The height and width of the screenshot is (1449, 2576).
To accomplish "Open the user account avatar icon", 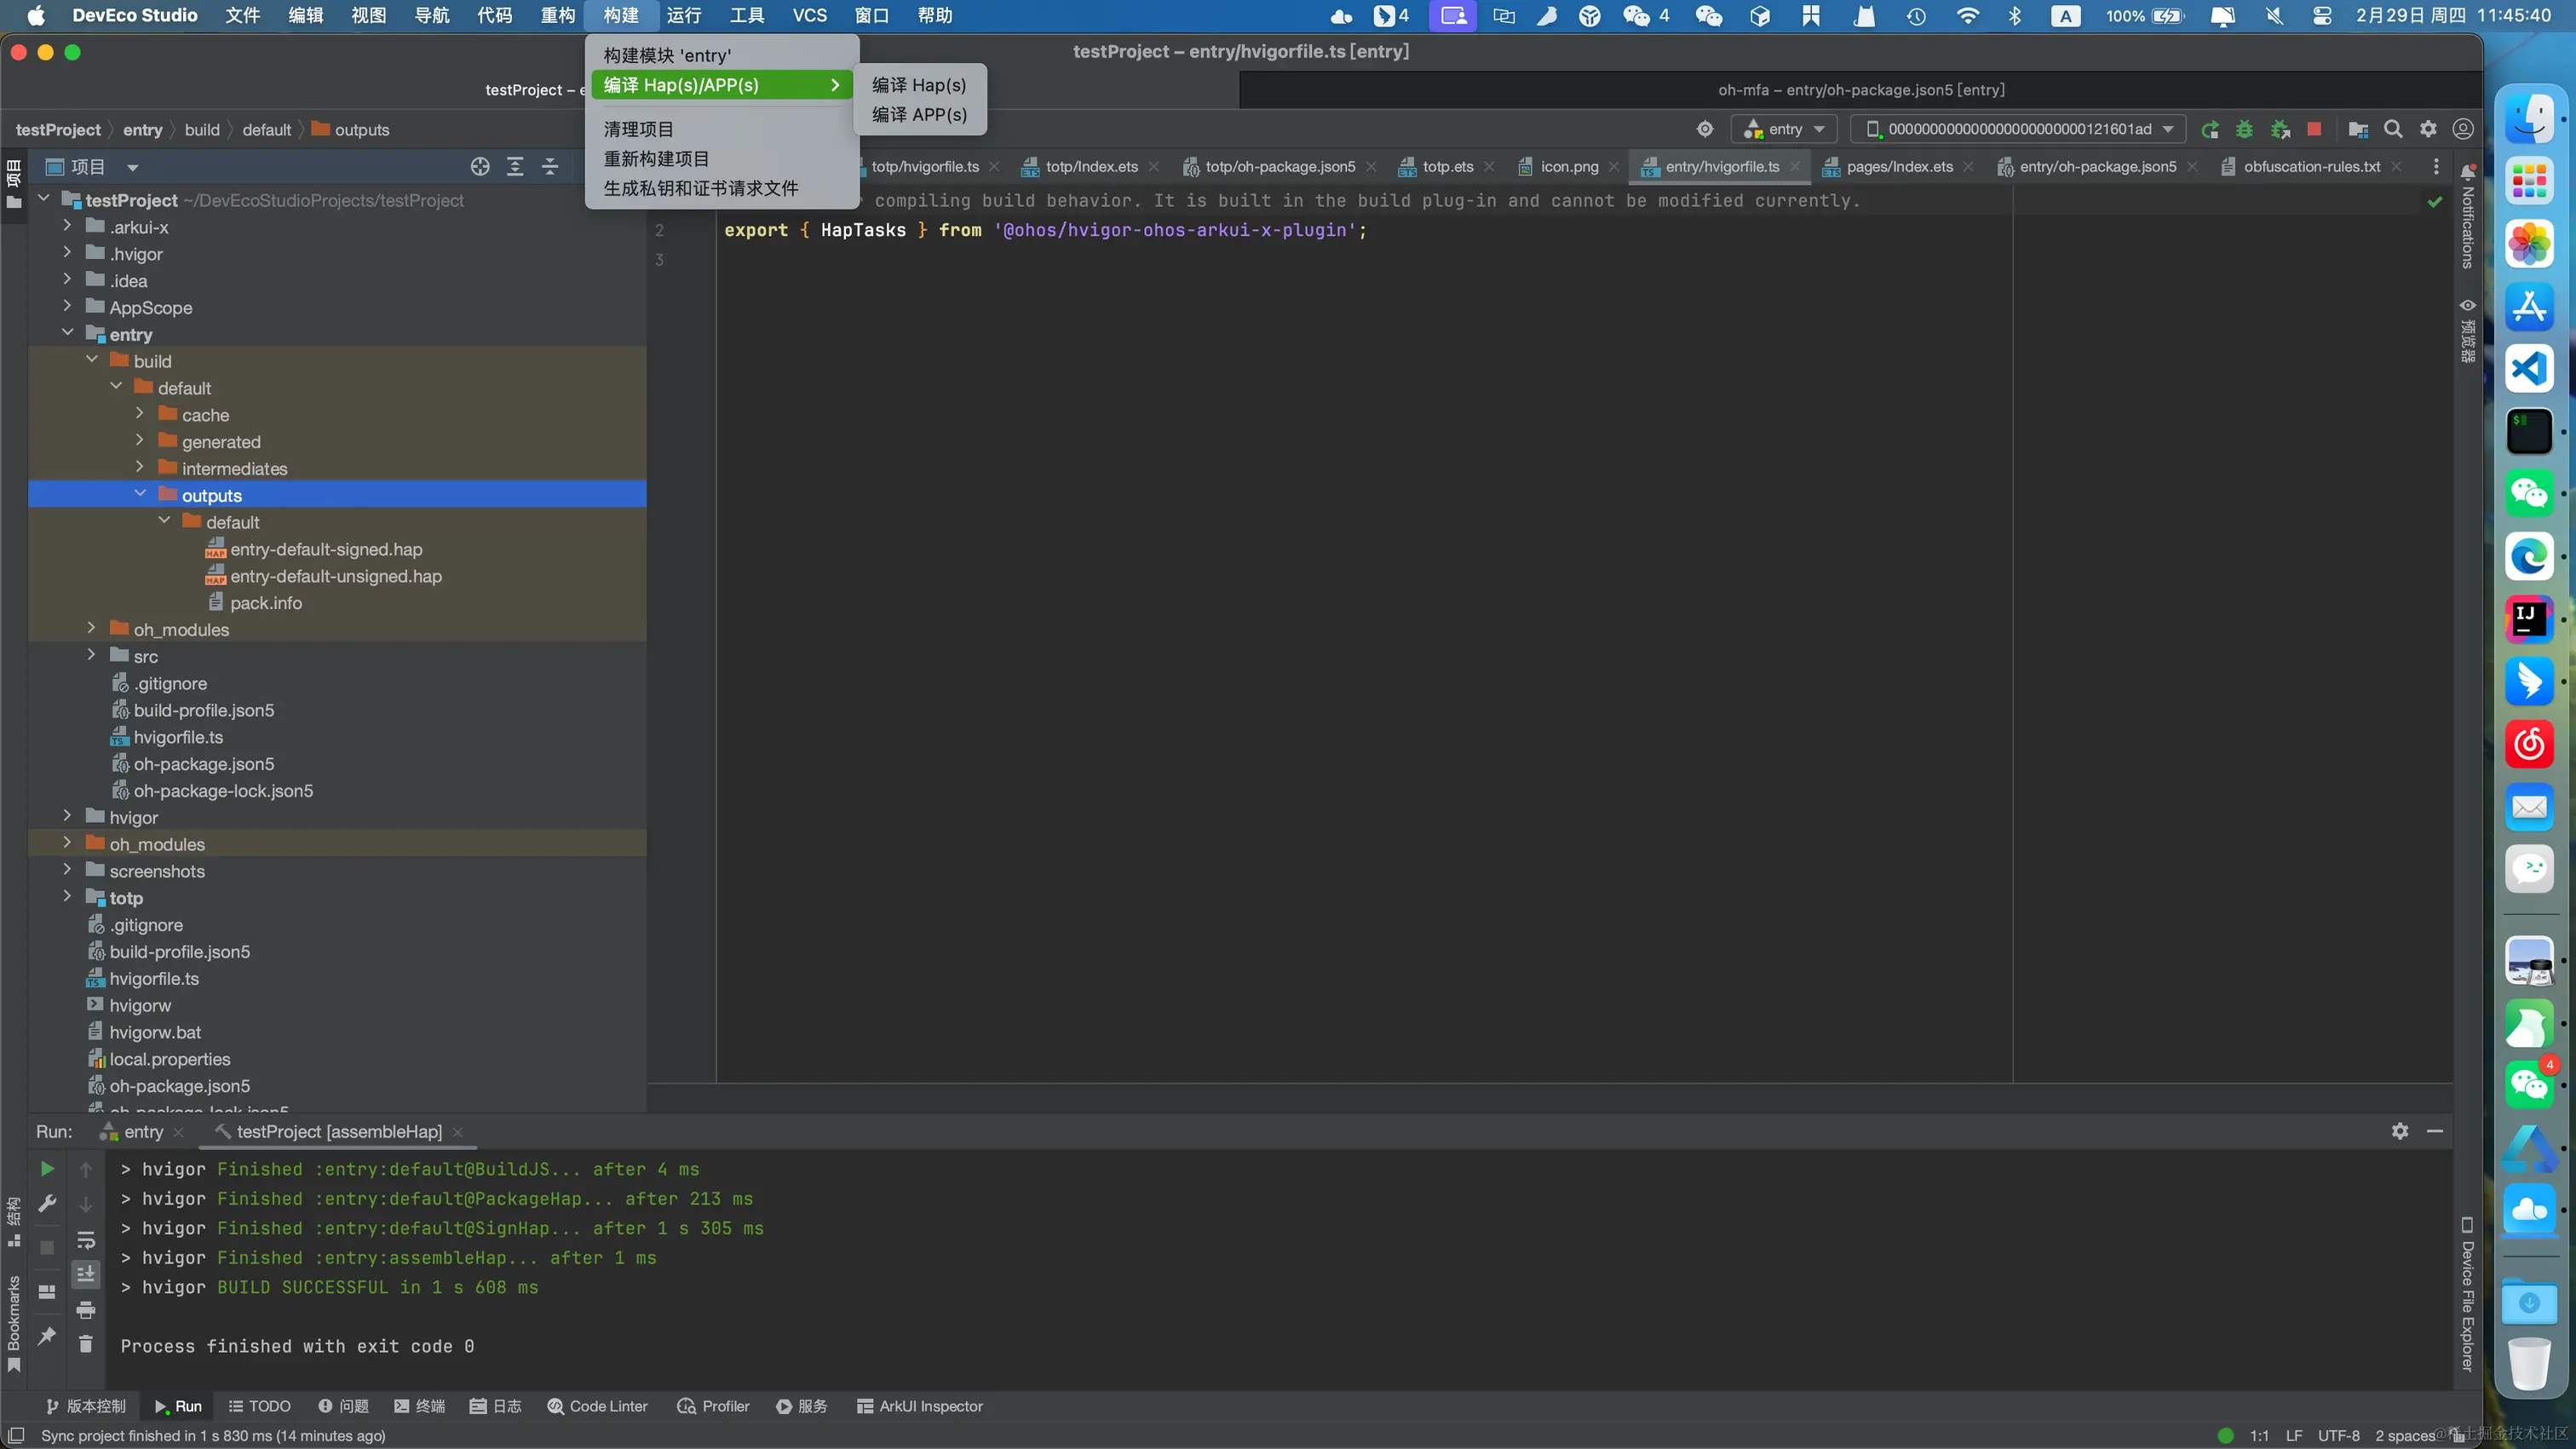I will point(2463,129).
